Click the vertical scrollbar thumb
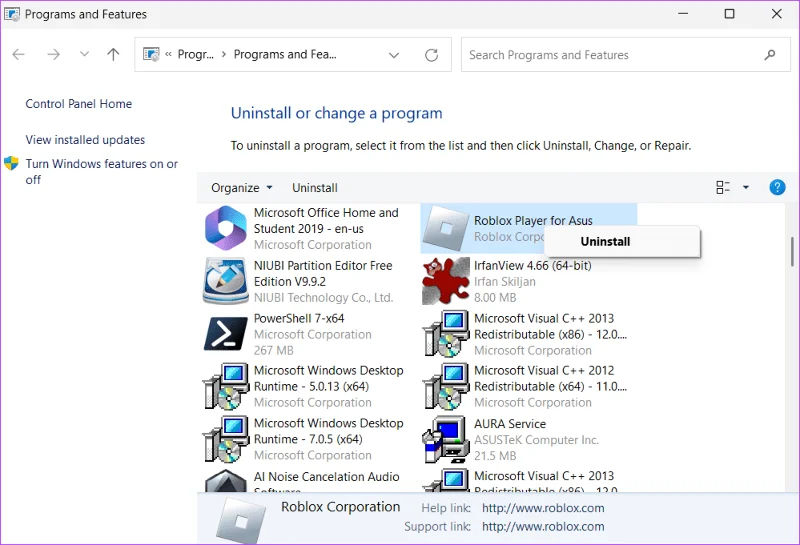Image resolution: width=800 pixels, height=545 pixels. tap(793, 251)
